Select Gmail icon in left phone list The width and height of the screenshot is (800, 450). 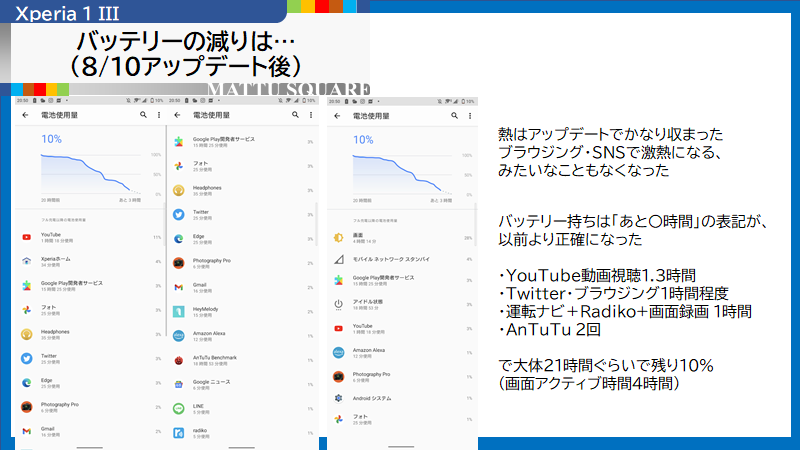click(27, 431)
